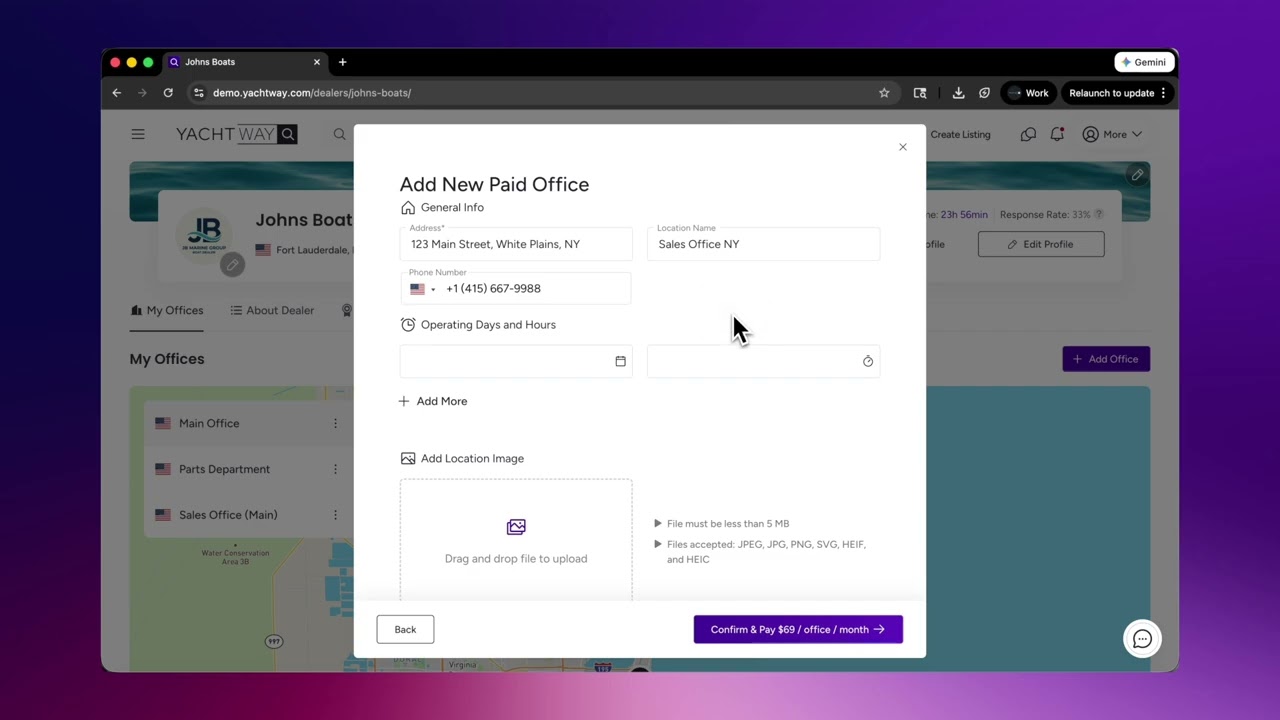Click the search icon beside YachtWay logo
Screen dimensions: 1280x720
click(x=339, y=134)
